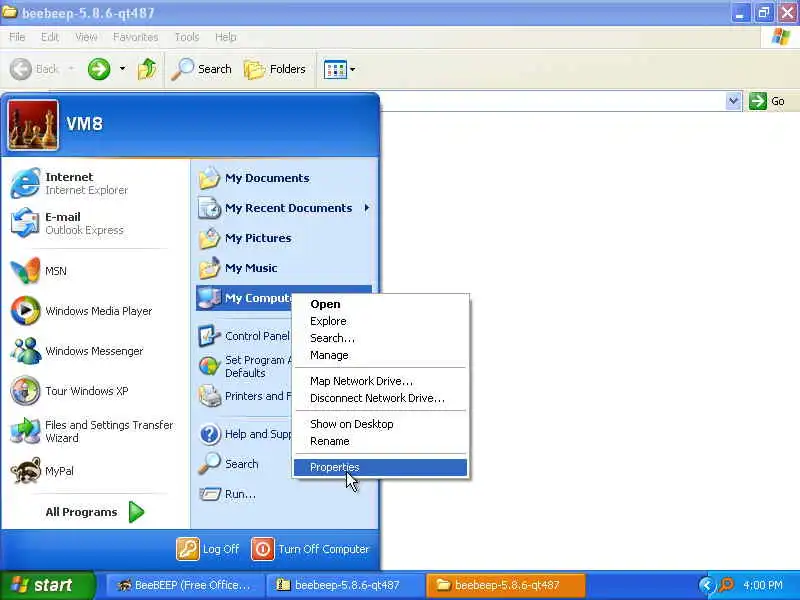This screenshot has height=600, width=800.
Task: Open the Forward history dropdown arrow
Action: 122,69
